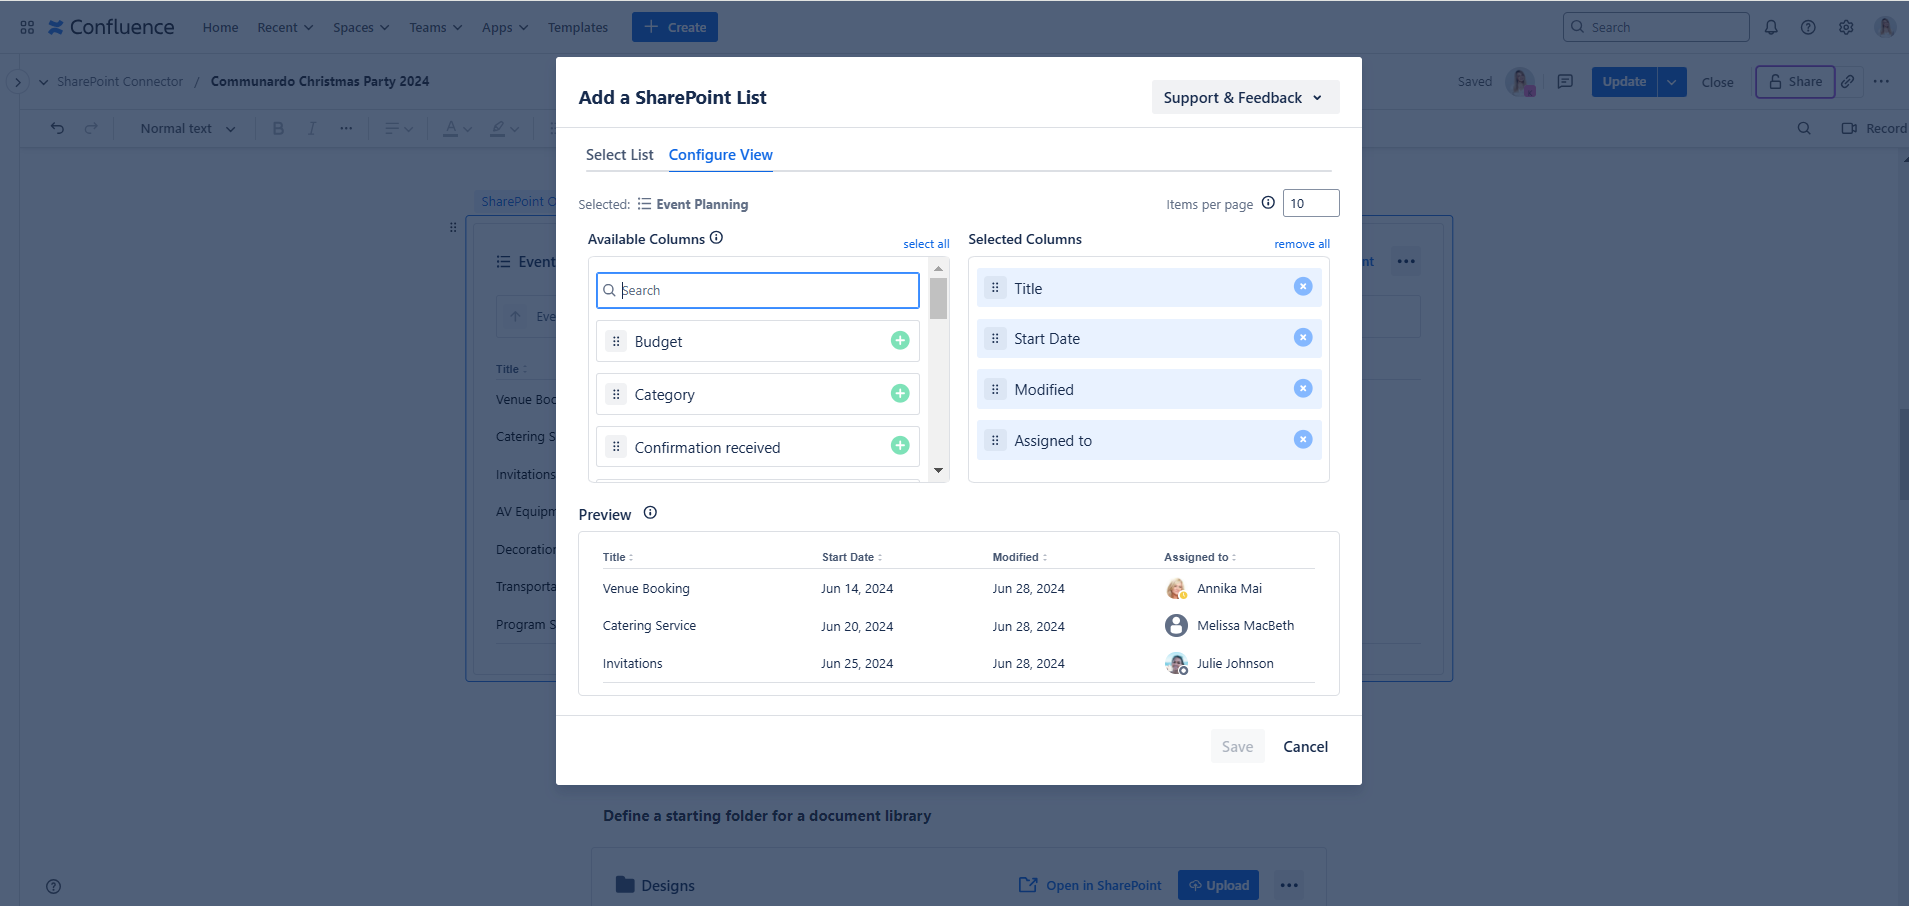Screen dimensions: 1909x906
Task: Add the Category column with plus icon
Action: (900, 394)
